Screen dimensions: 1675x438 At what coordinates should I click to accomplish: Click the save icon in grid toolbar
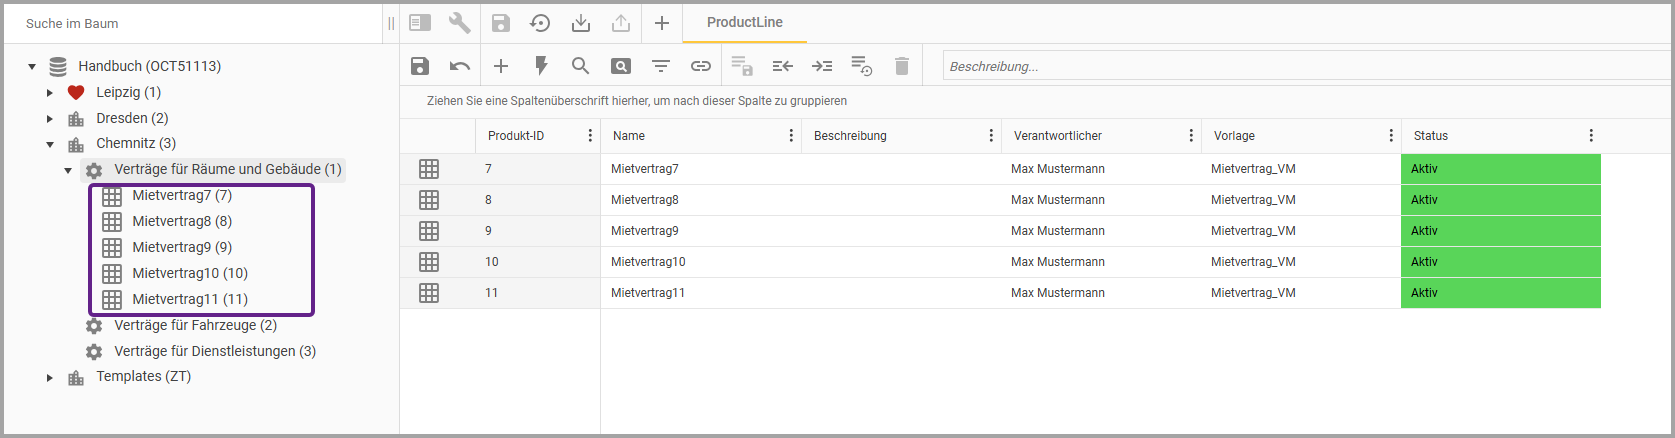[x=420, y=66]
